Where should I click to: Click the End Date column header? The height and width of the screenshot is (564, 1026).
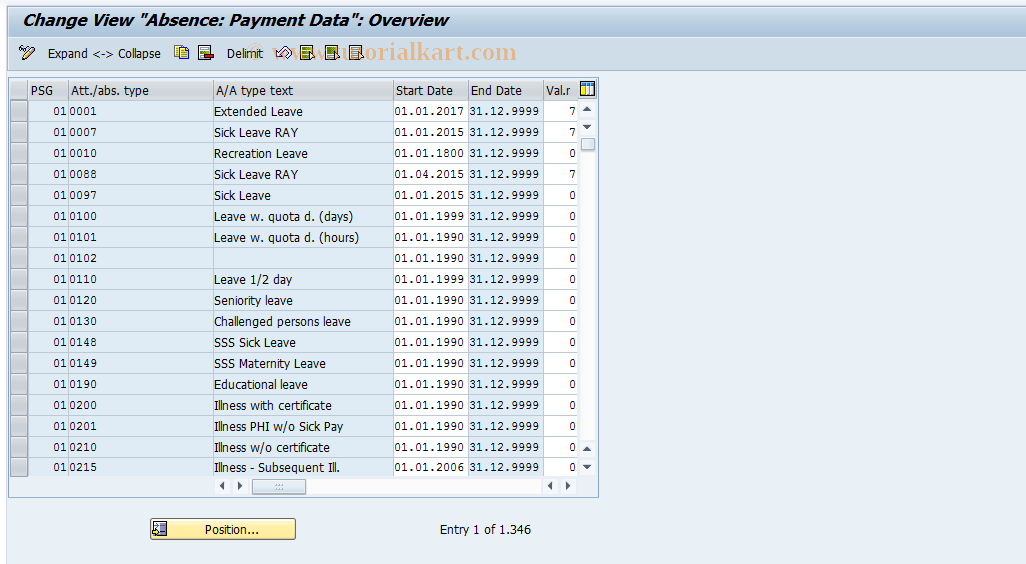pos(506,90)
